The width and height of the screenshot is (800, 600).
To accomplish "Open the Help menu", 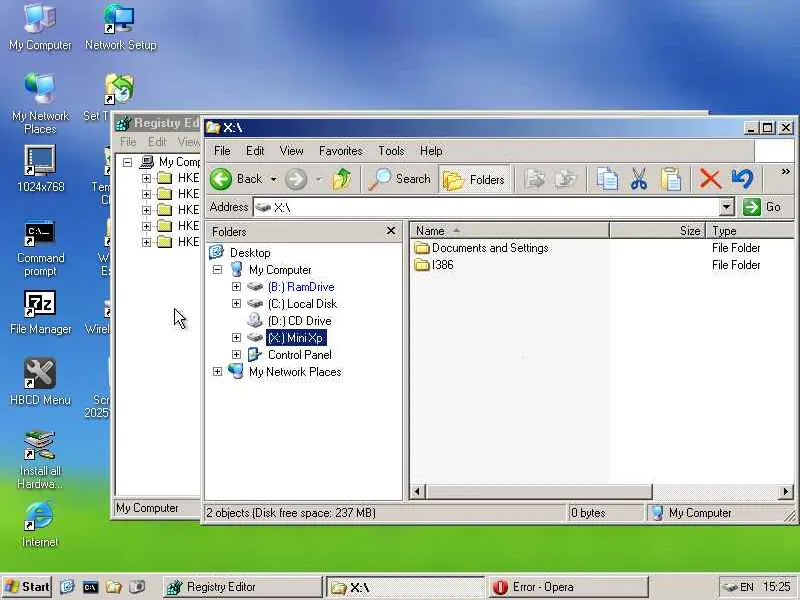I will click(431, 151).
